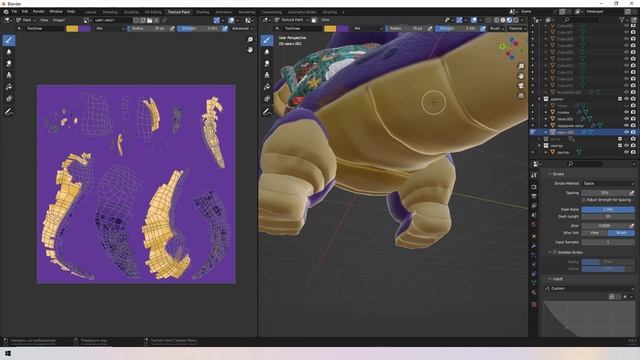Viewport: 640px width, 360px height.
Task: Toggle strength pressure sensitivity in image editor header
Action: pos(225,29)
